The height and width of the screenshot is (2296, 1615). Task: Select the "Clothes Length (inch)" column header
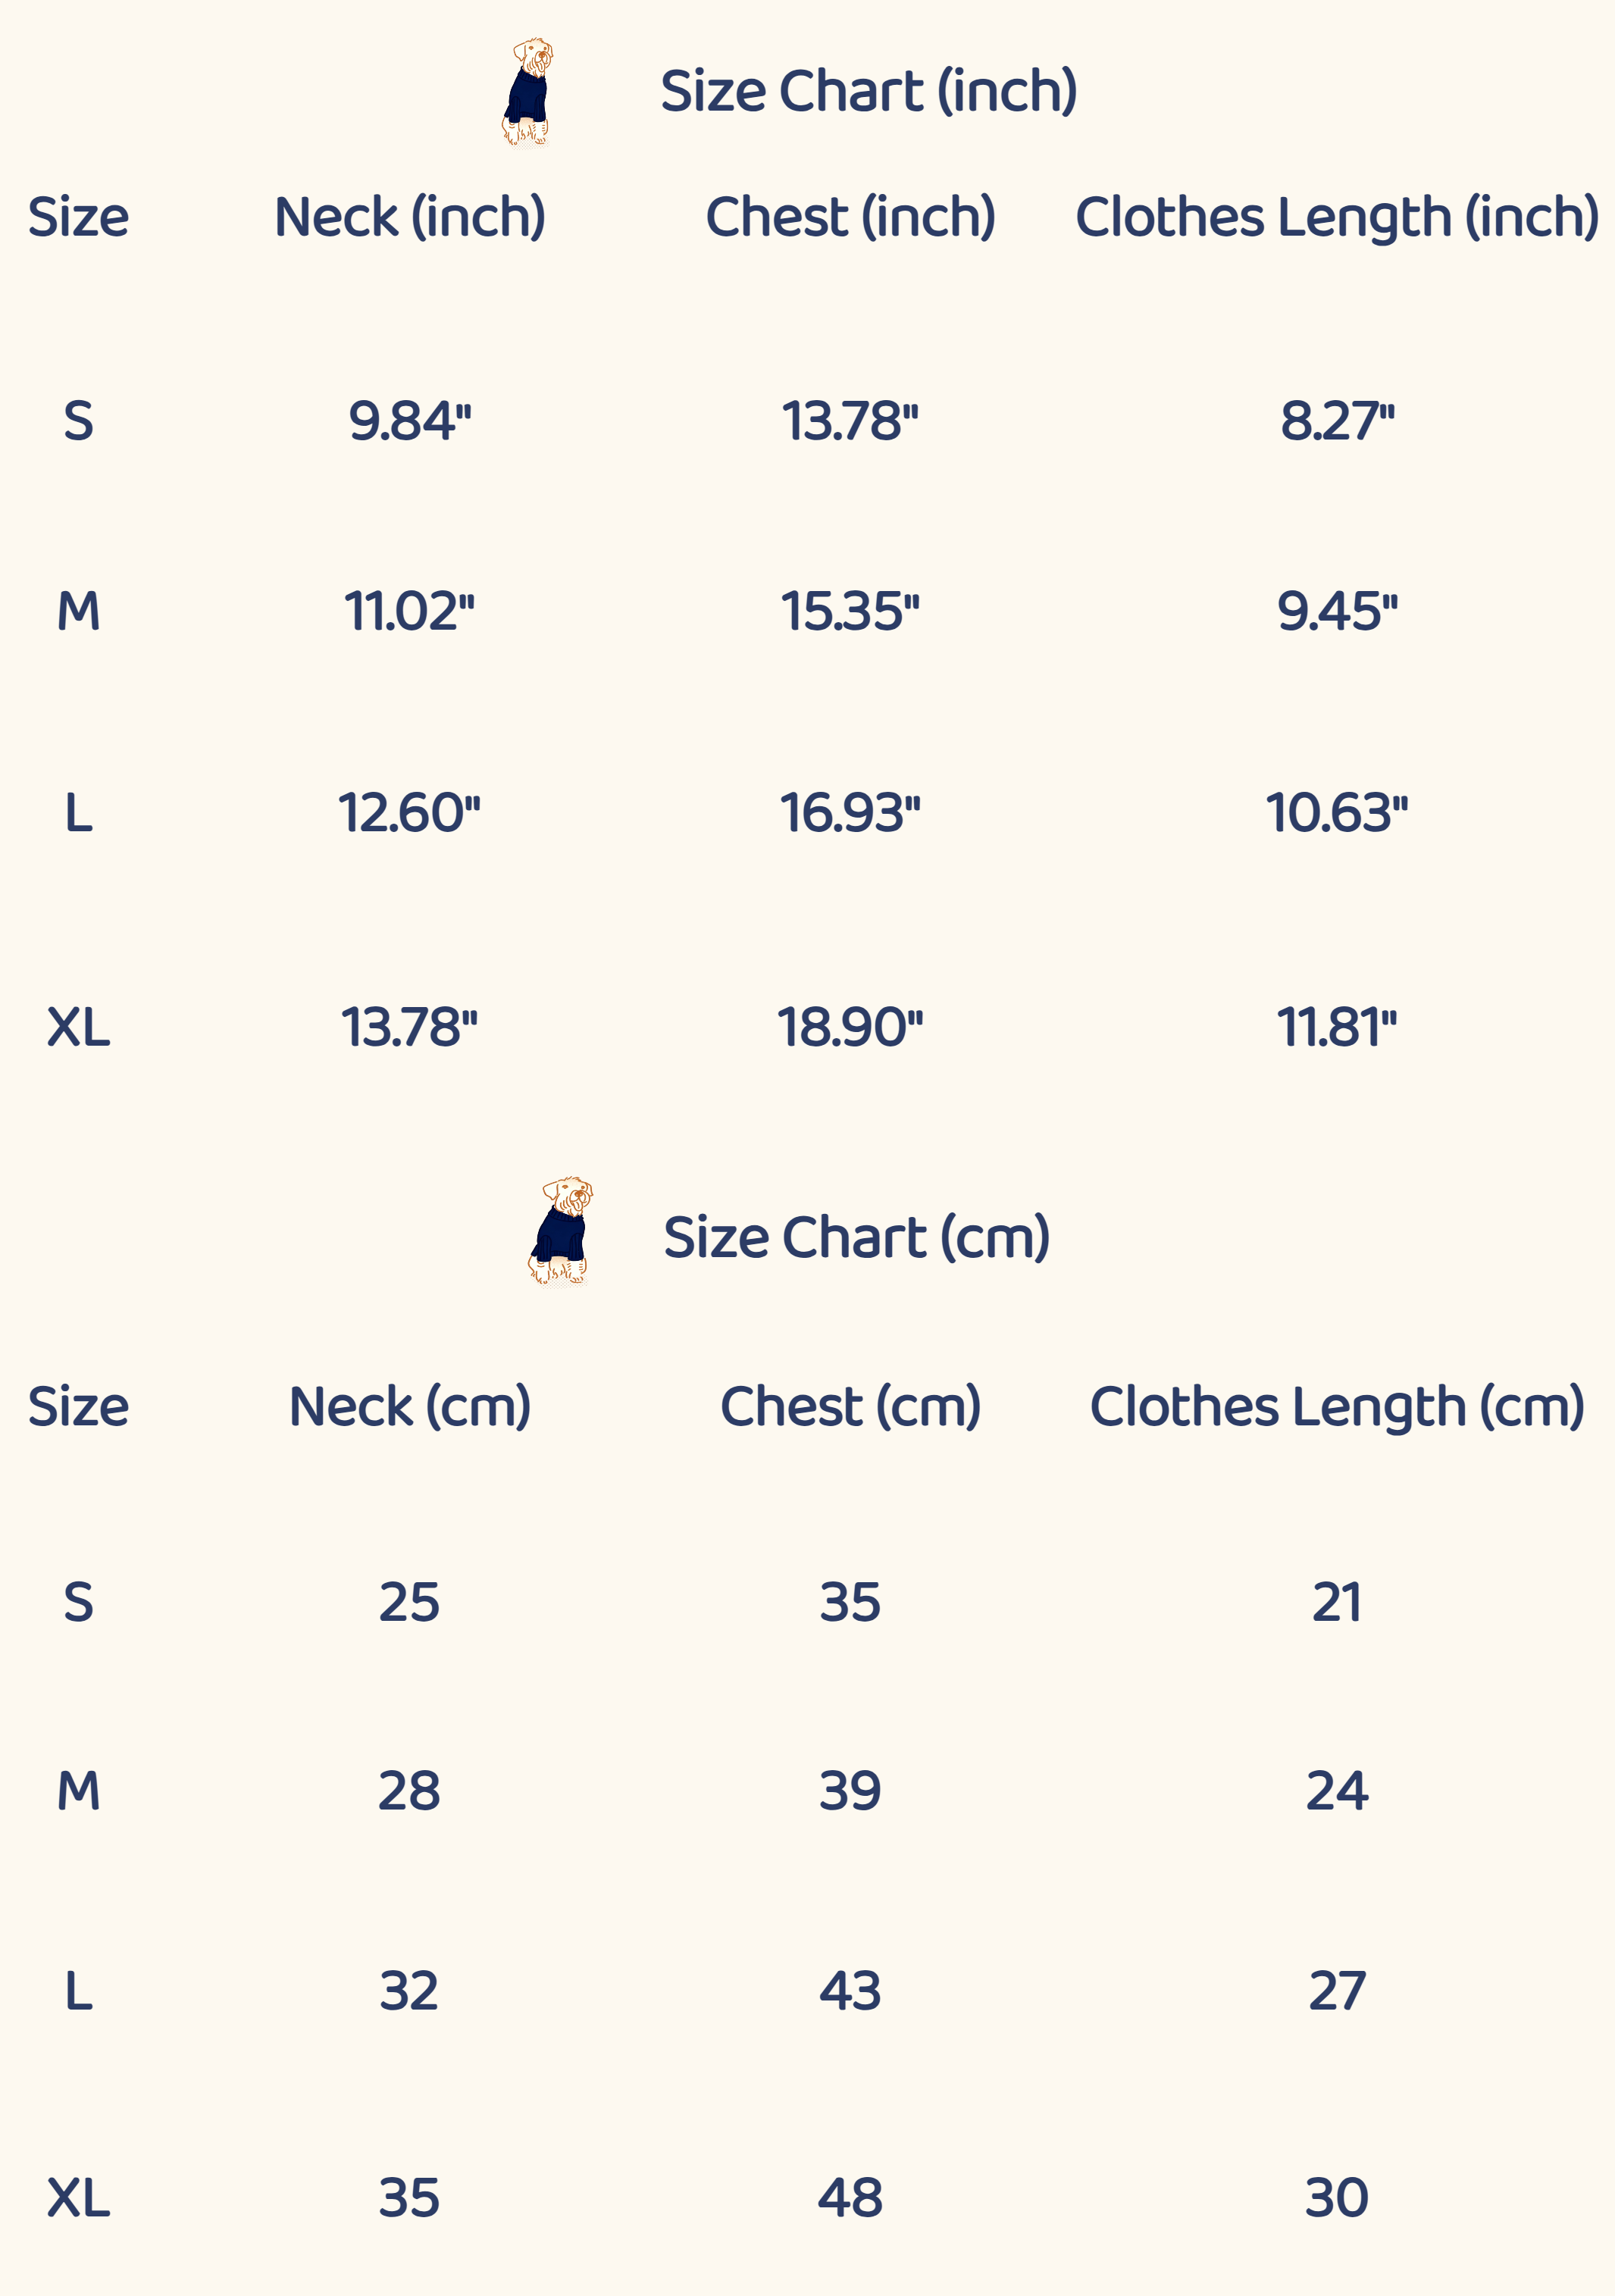point(1336,217)
